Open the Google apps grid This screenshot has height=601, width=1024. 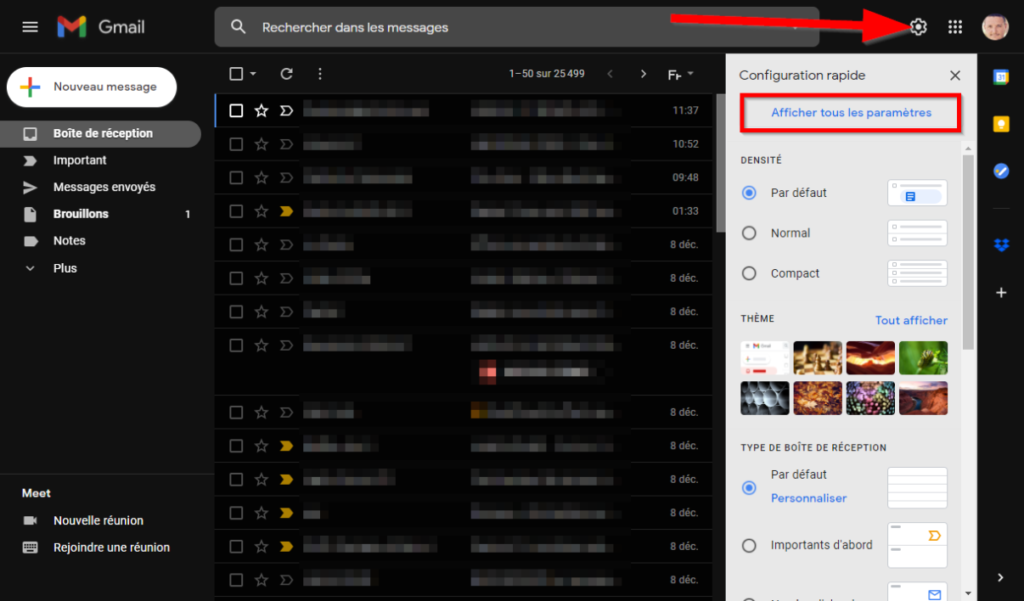point(955,27)
